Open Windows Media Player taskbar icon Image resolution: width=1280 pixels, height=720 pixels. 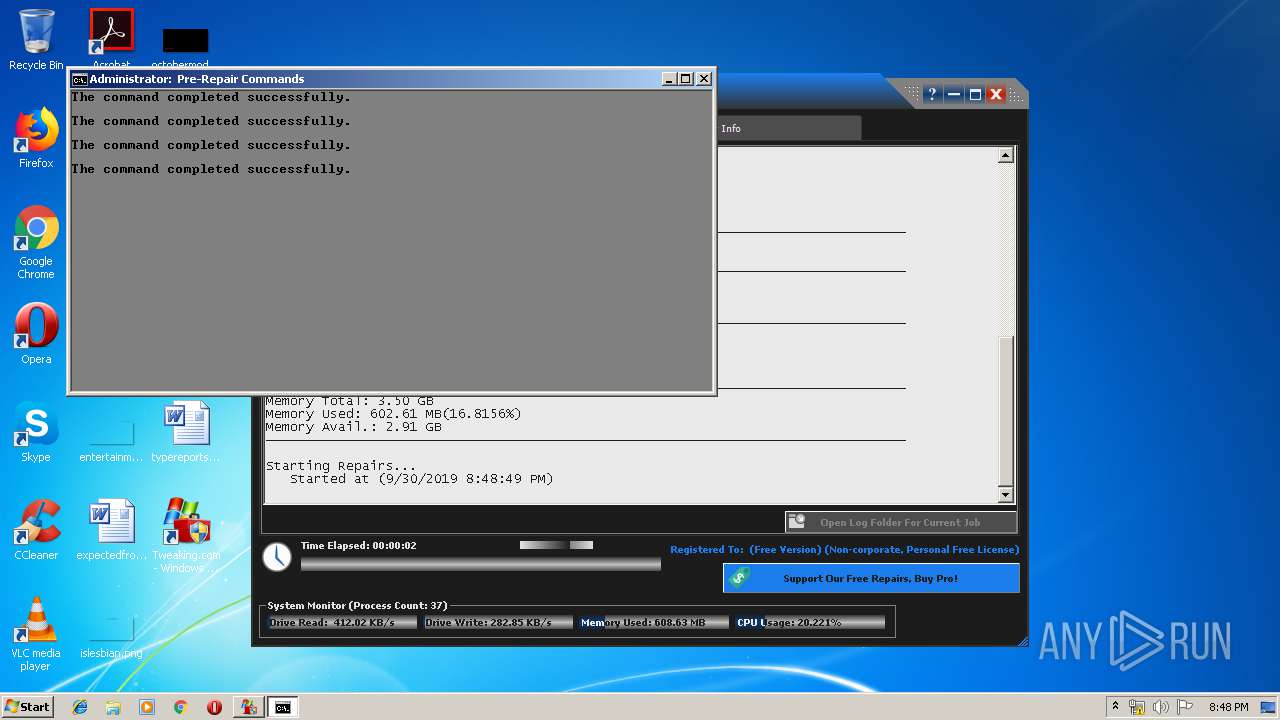coord(147,707)
